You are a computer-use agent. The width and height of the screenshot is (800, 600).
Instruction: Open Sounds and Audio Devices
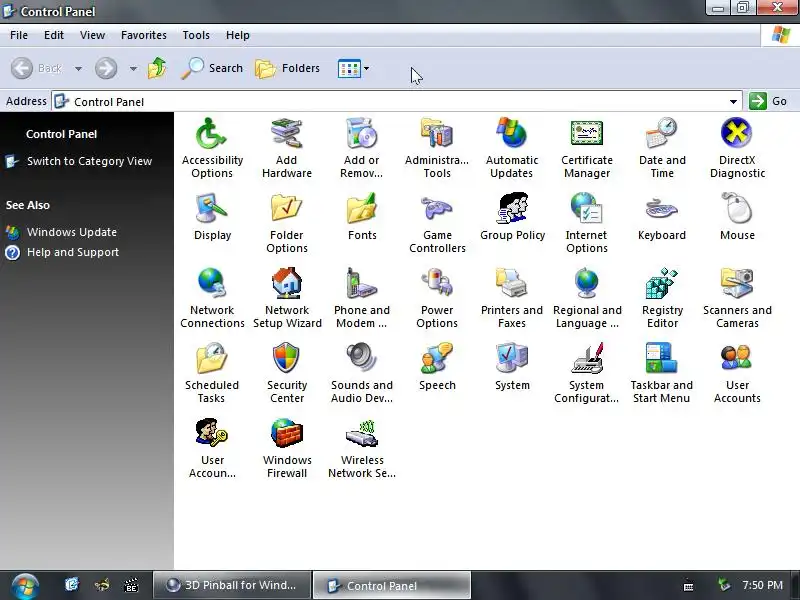pos(362,373)
